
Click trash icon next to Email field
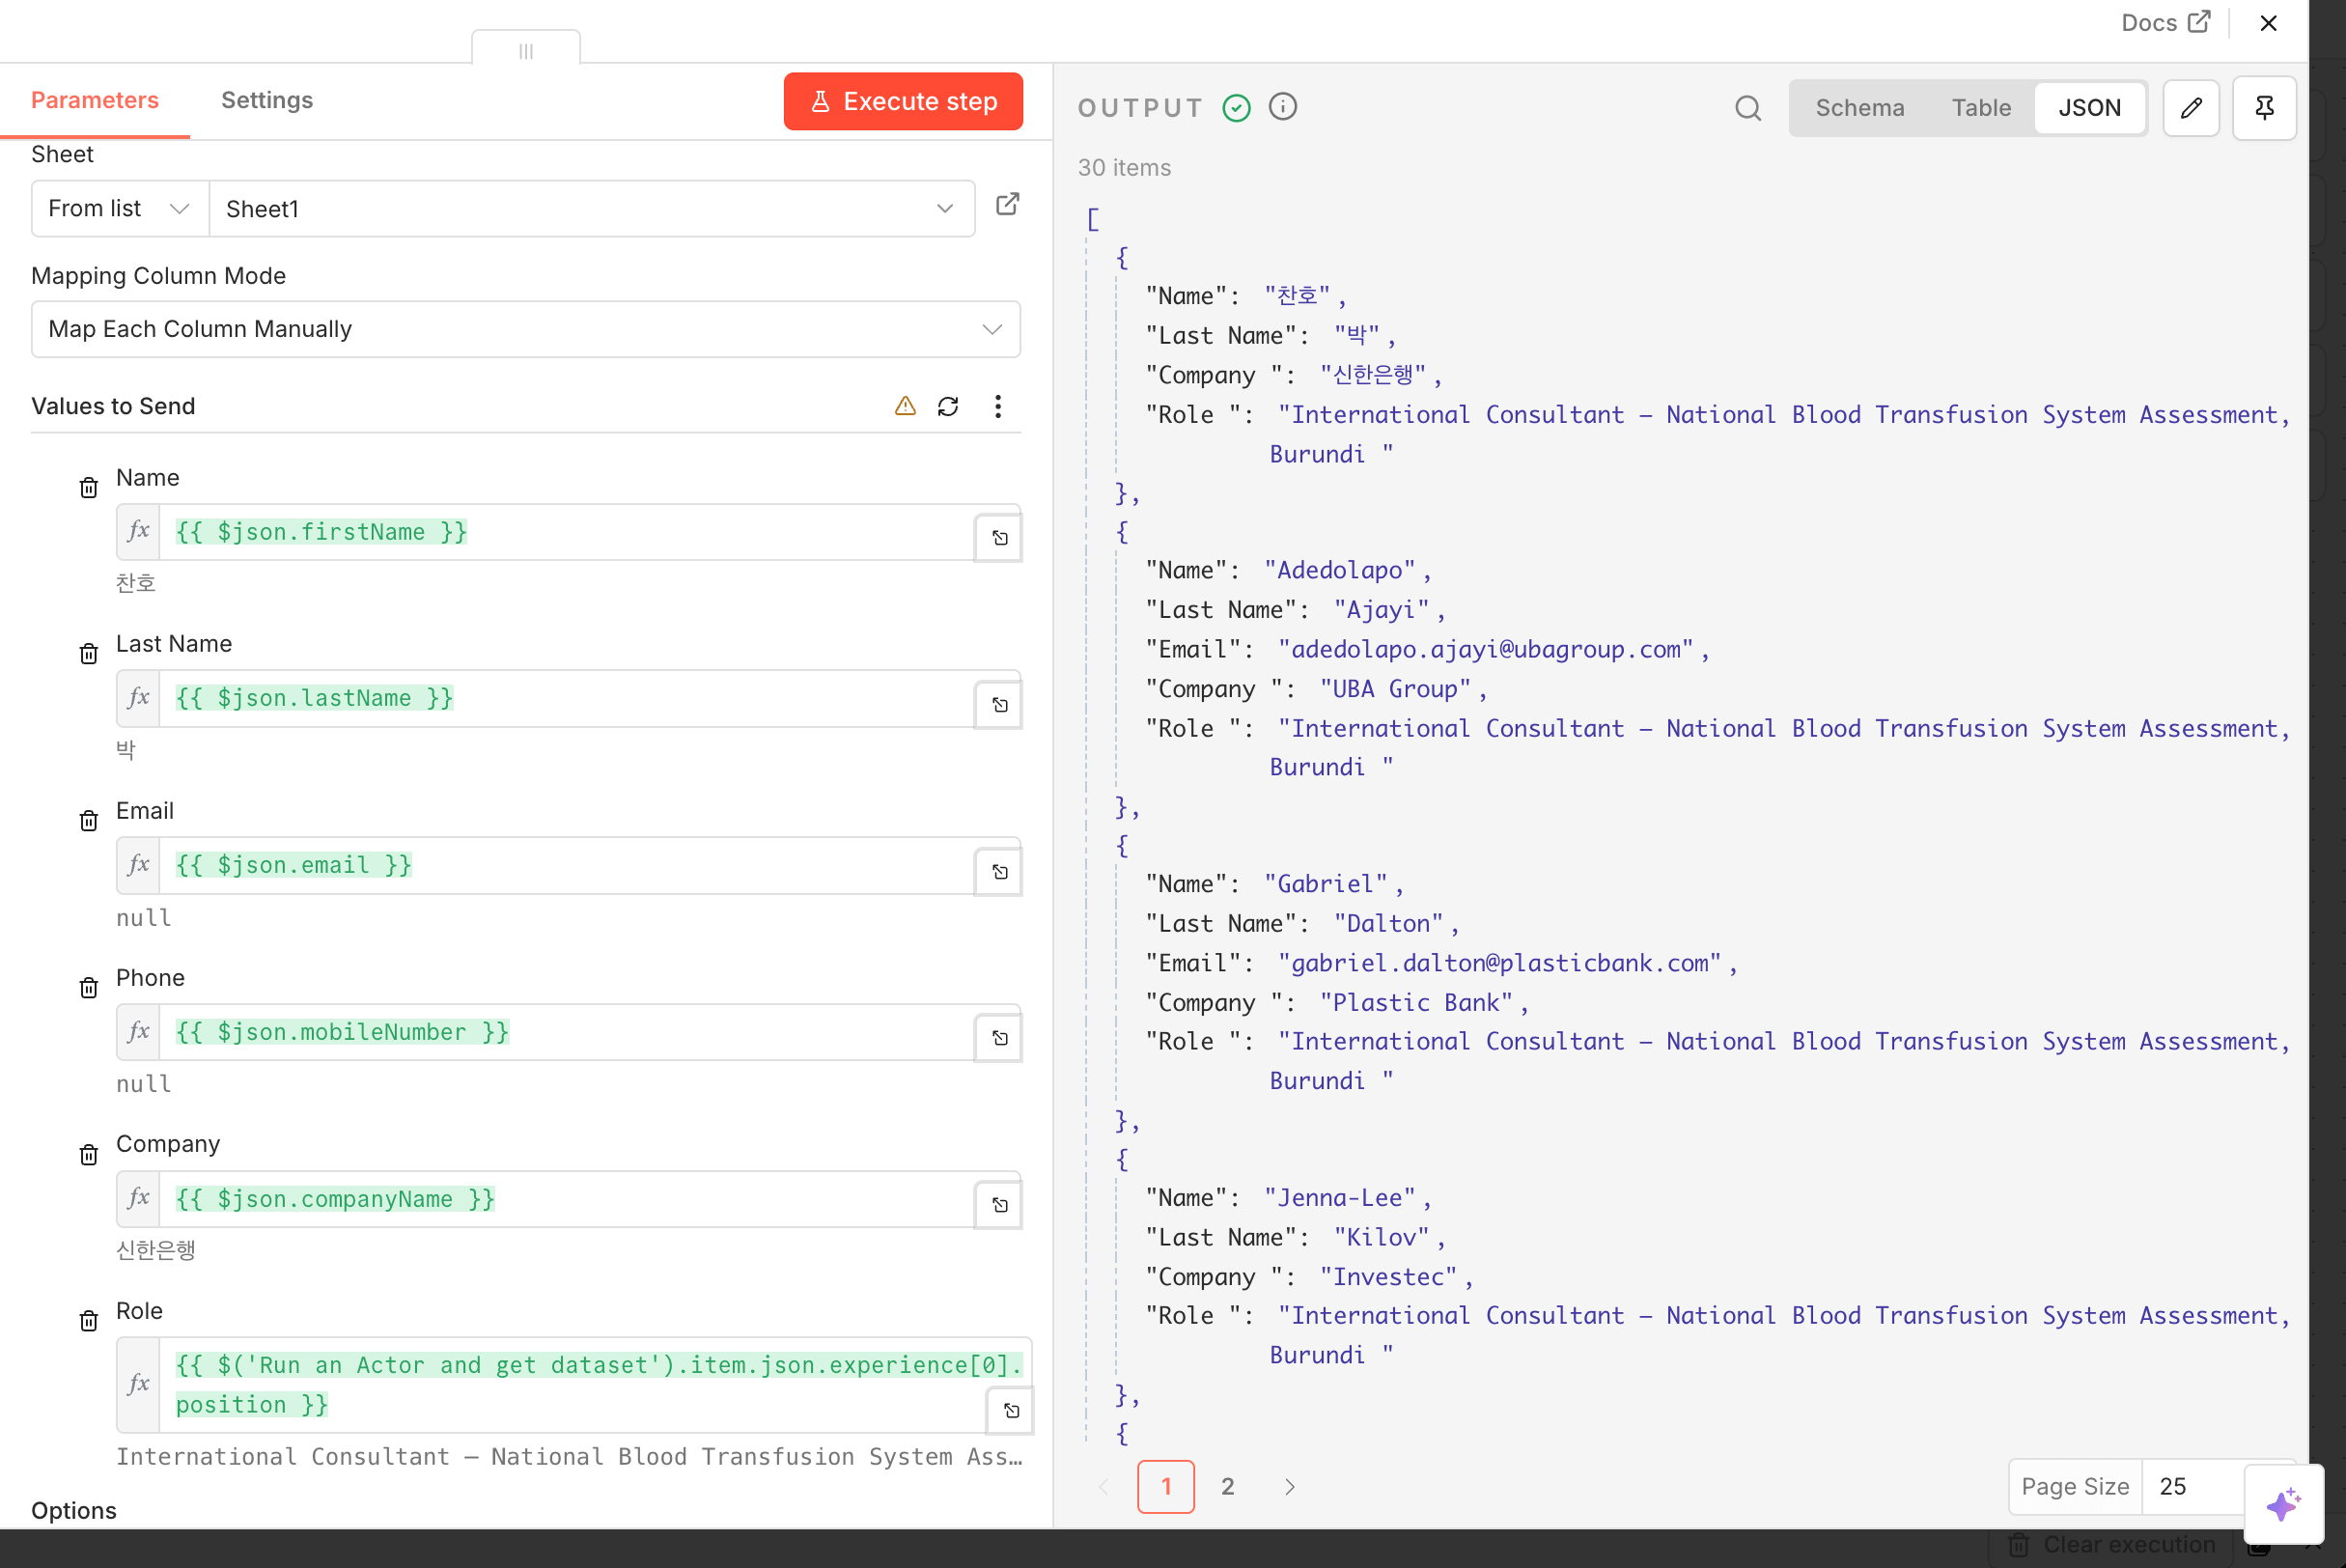89,821
